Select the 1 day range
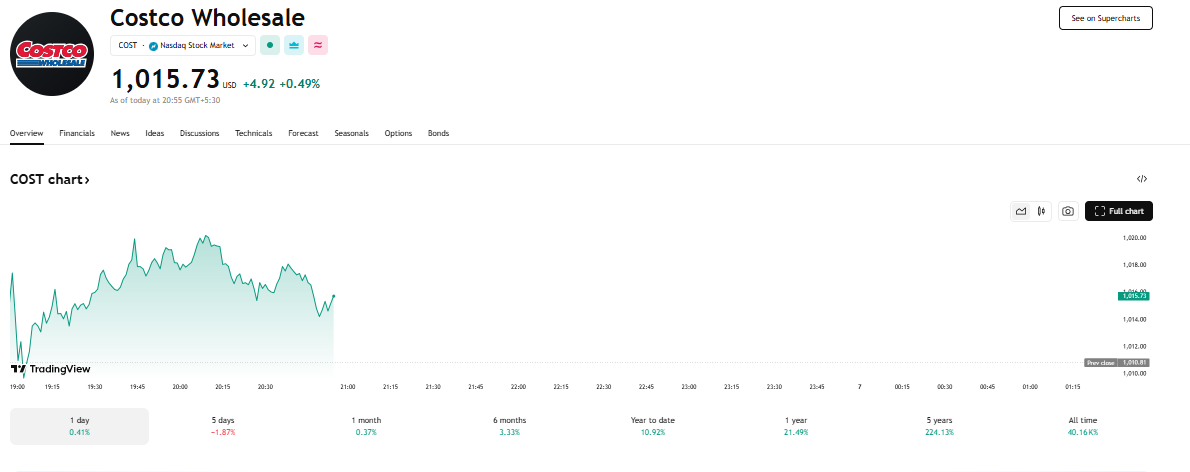Image resolution: width=1190 pixels, height=472 pixels. tap(79, 426)
